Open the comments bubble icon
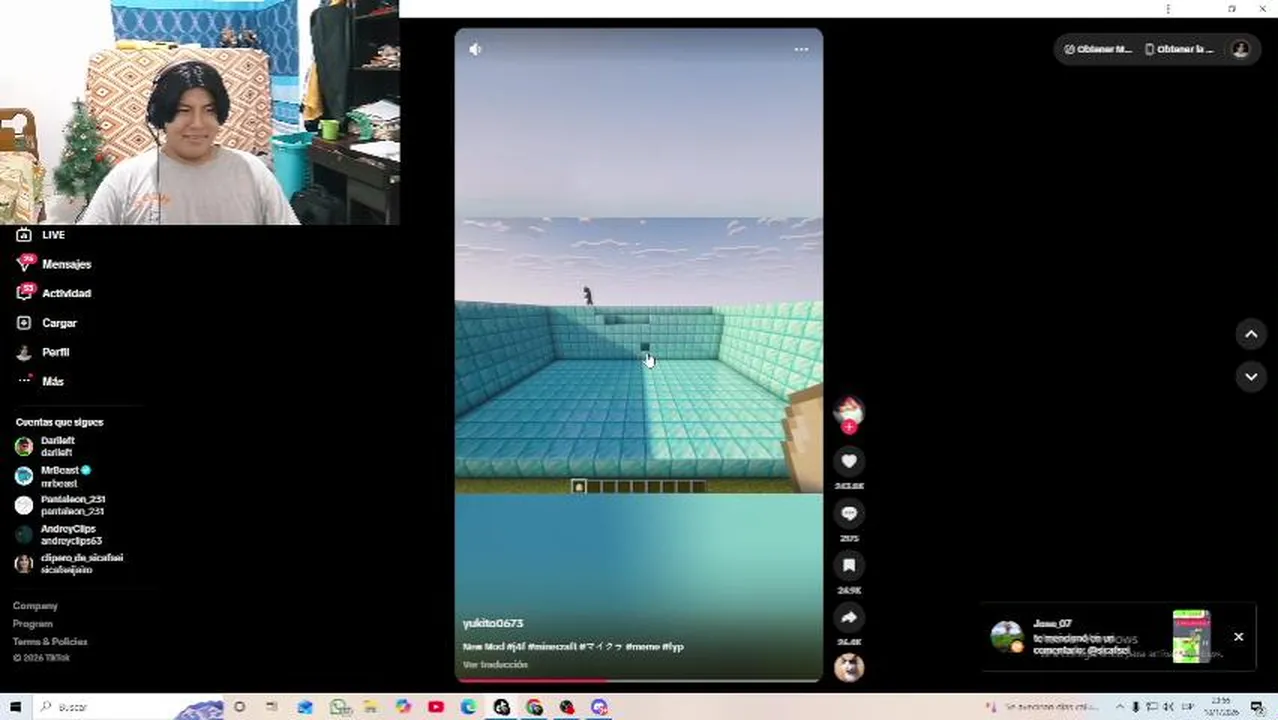Screen dimensions: 1278x720 point(849,513)
